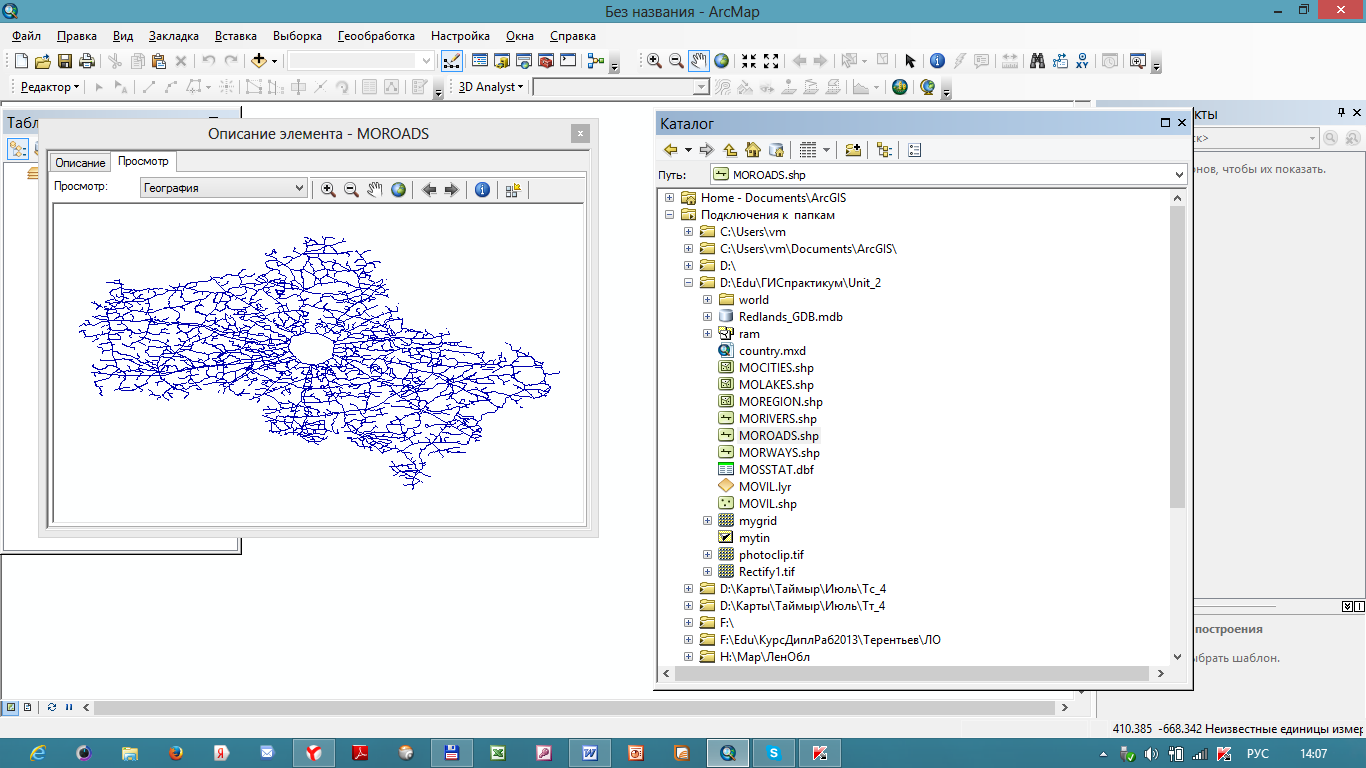
Task: Toggle the Catalog tree contents panel icon
Action: 883,150
